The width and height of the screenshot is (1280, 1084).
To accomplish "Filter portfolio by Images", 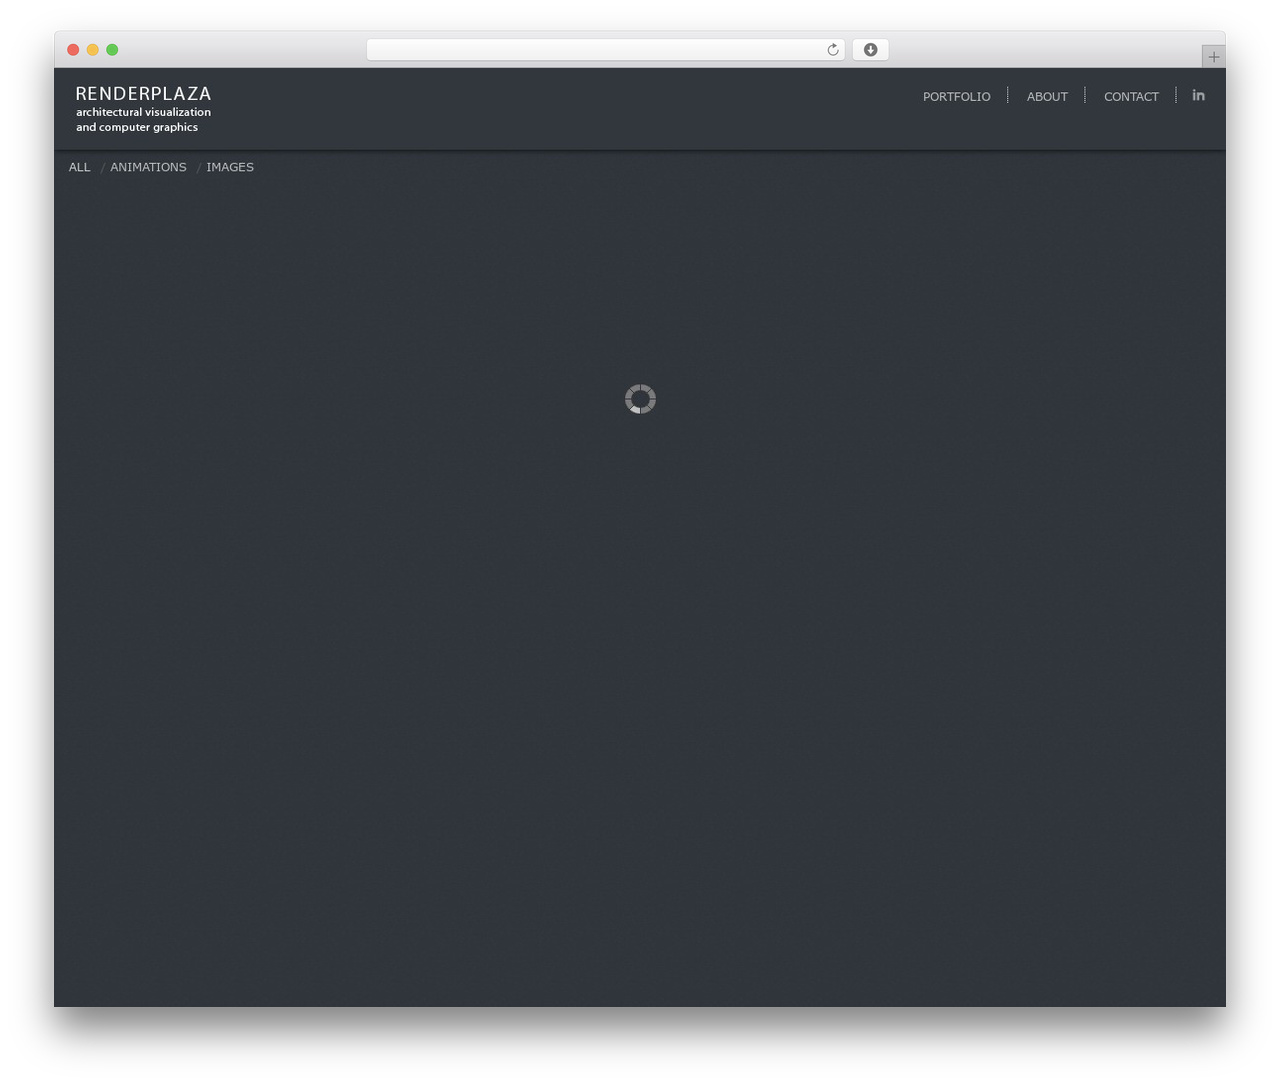I will tap(230, 167).
